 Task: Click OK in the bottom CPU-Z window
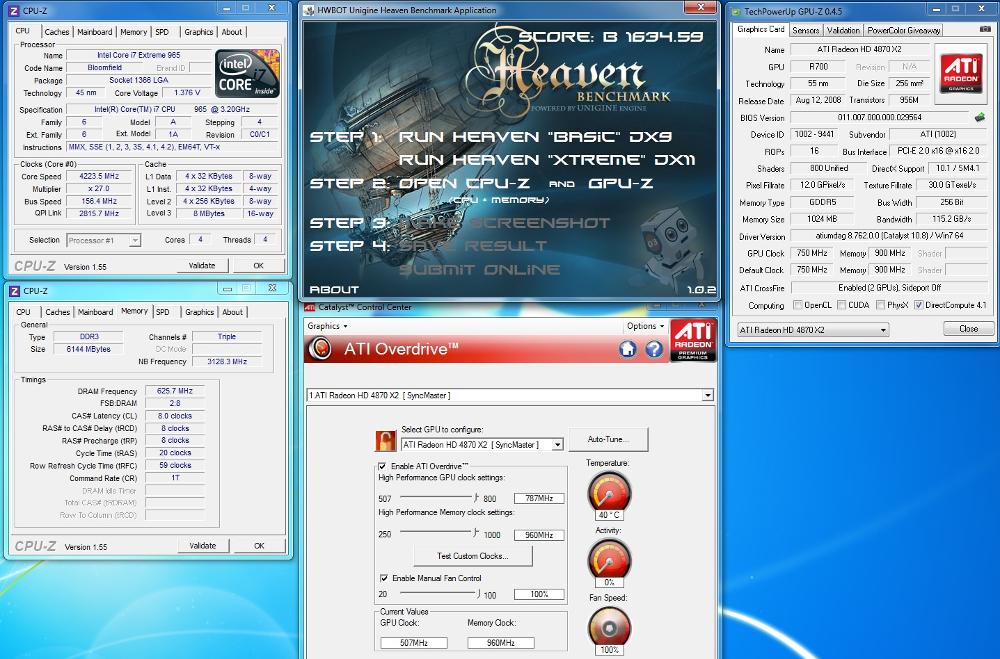pyautogui.click(x=259, y=546)
